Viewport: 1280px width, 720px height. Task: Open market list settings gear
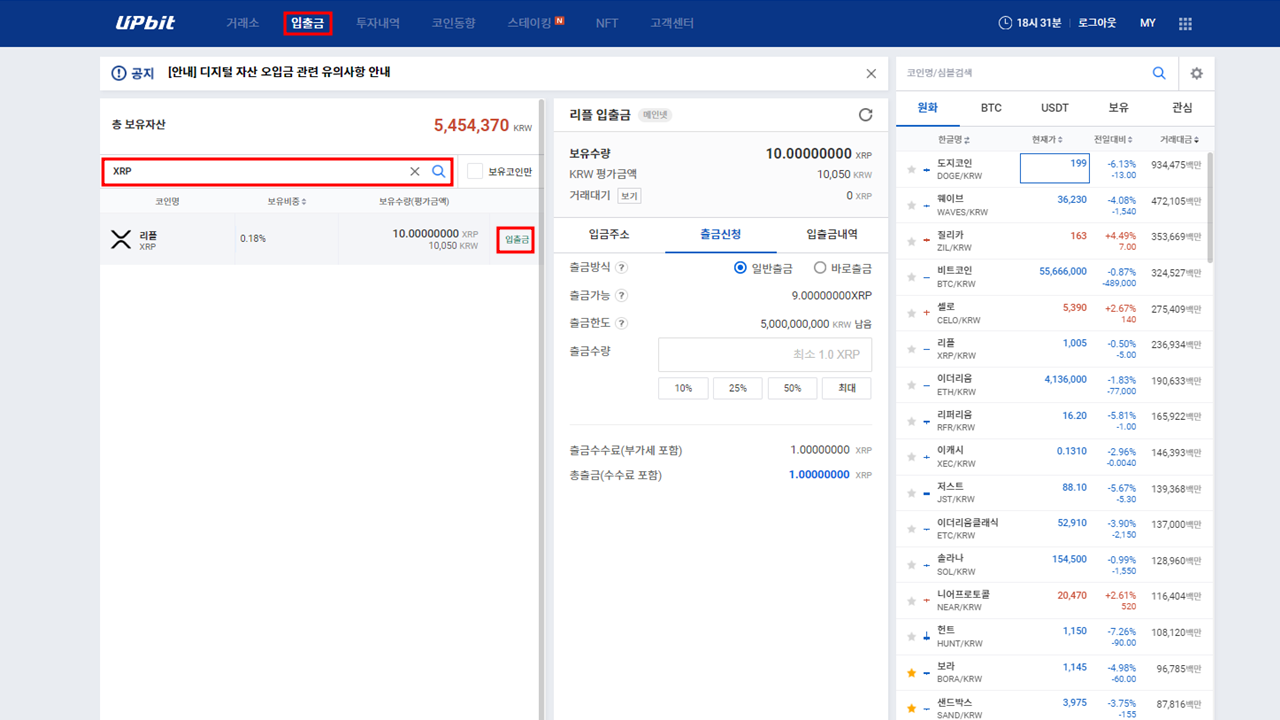[1196, 73]
